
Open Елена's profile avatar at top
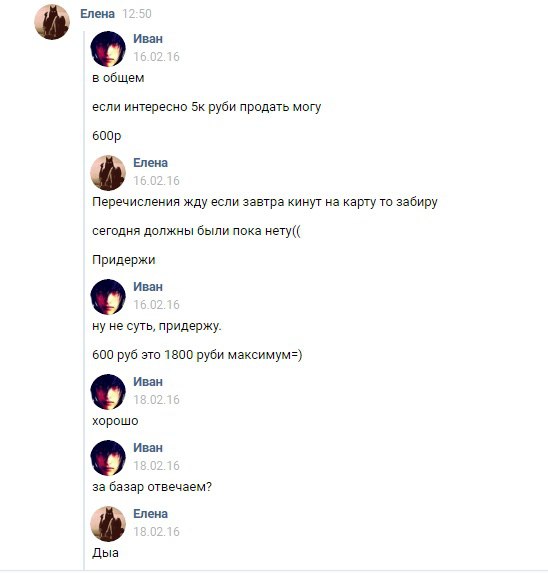tap(52, 22)
